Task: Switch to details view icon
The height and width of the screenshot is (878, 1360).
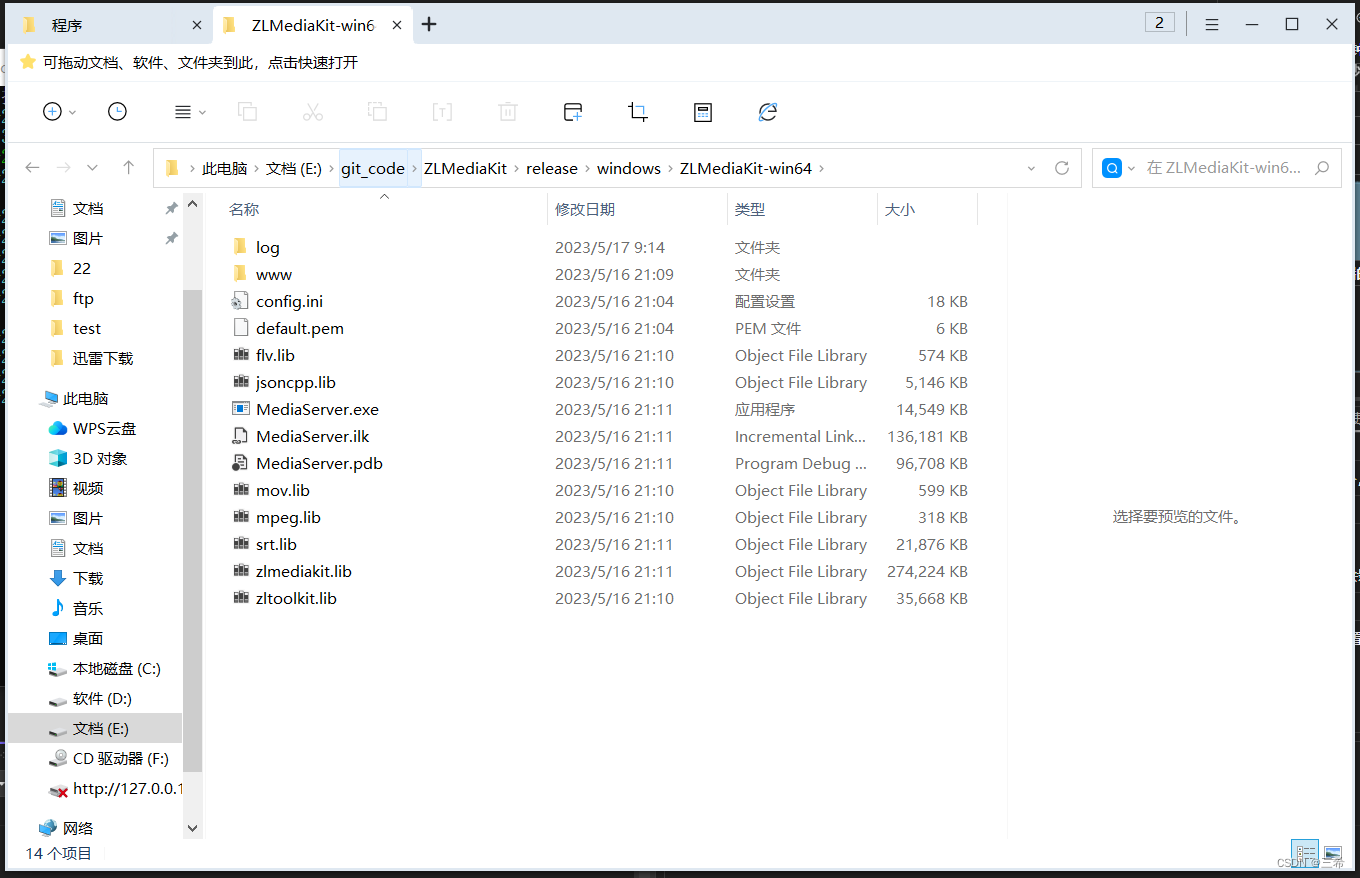Action: 1304,853
